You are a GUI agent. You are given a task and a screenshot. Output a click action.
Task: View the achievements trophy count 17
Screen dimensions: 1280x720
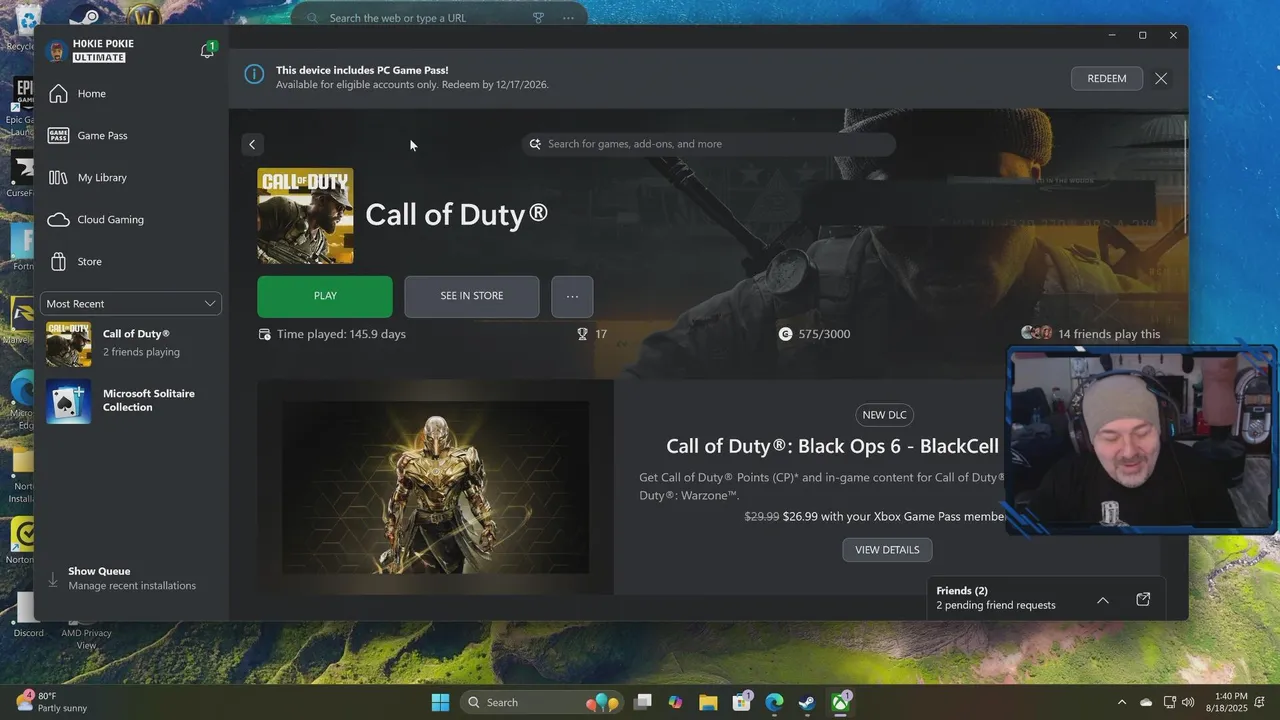[x=592, y=334]
